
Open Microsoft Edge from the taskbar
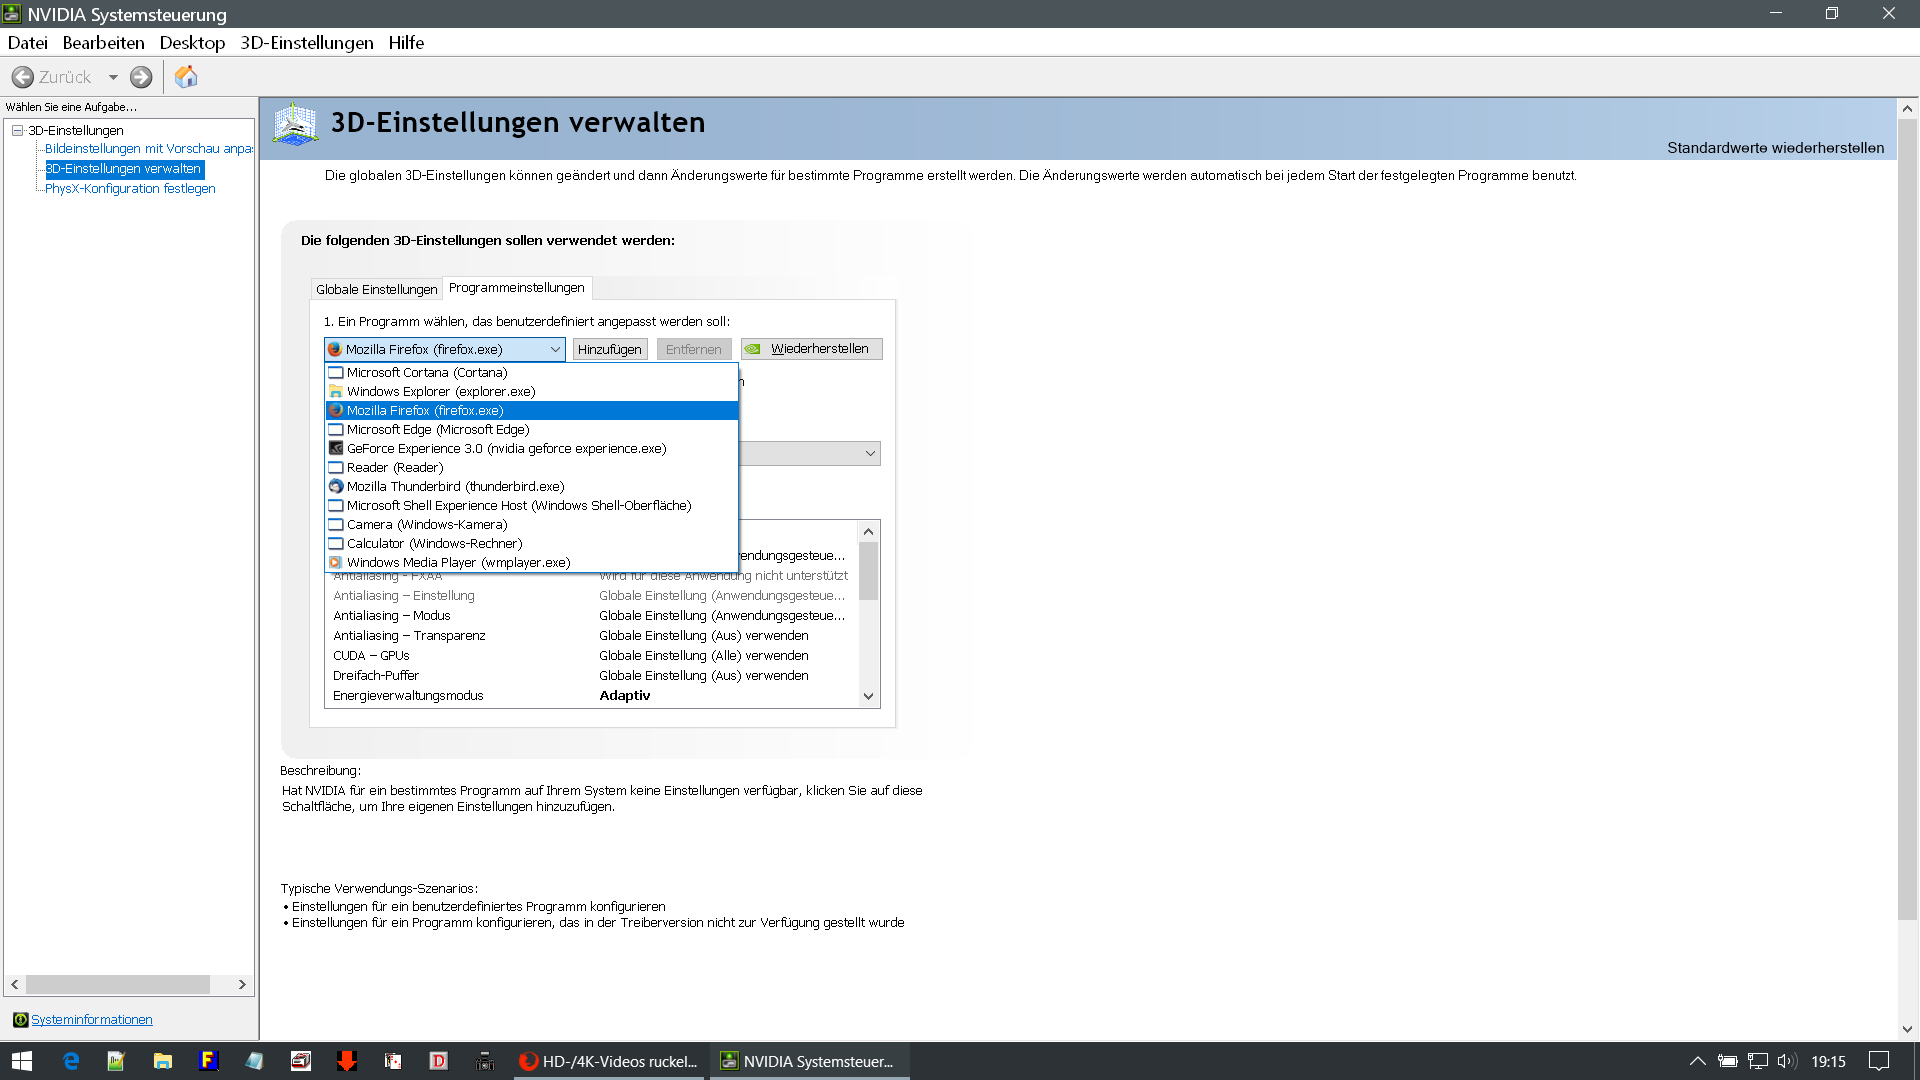71,1061
